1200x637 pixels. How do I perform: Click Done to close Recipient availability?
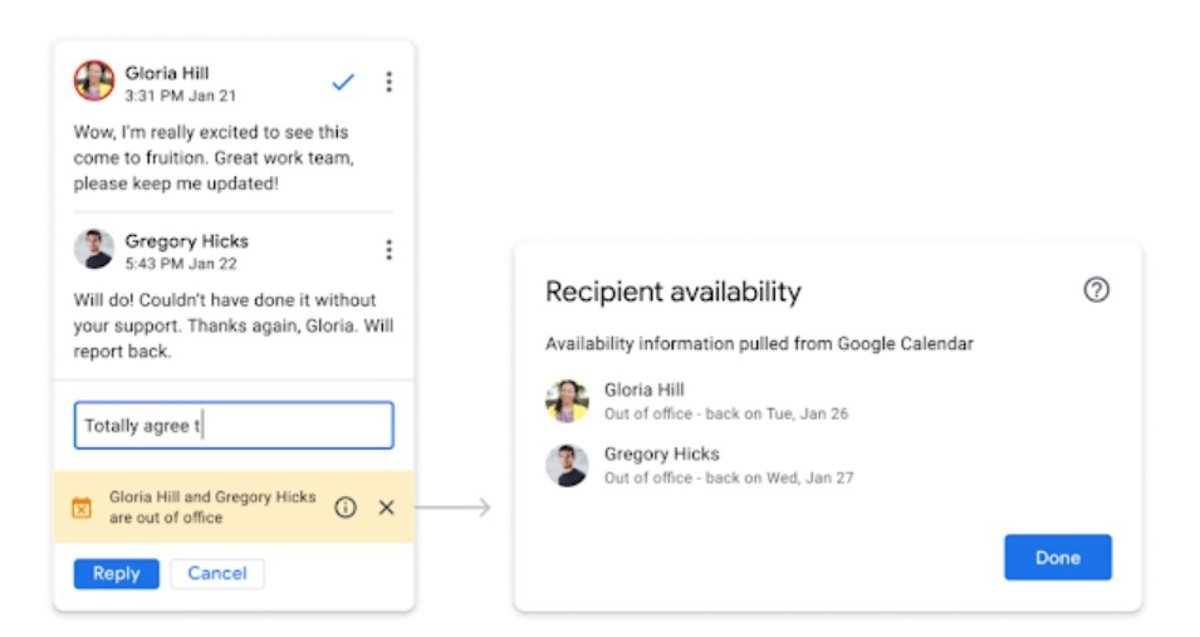1057,558
